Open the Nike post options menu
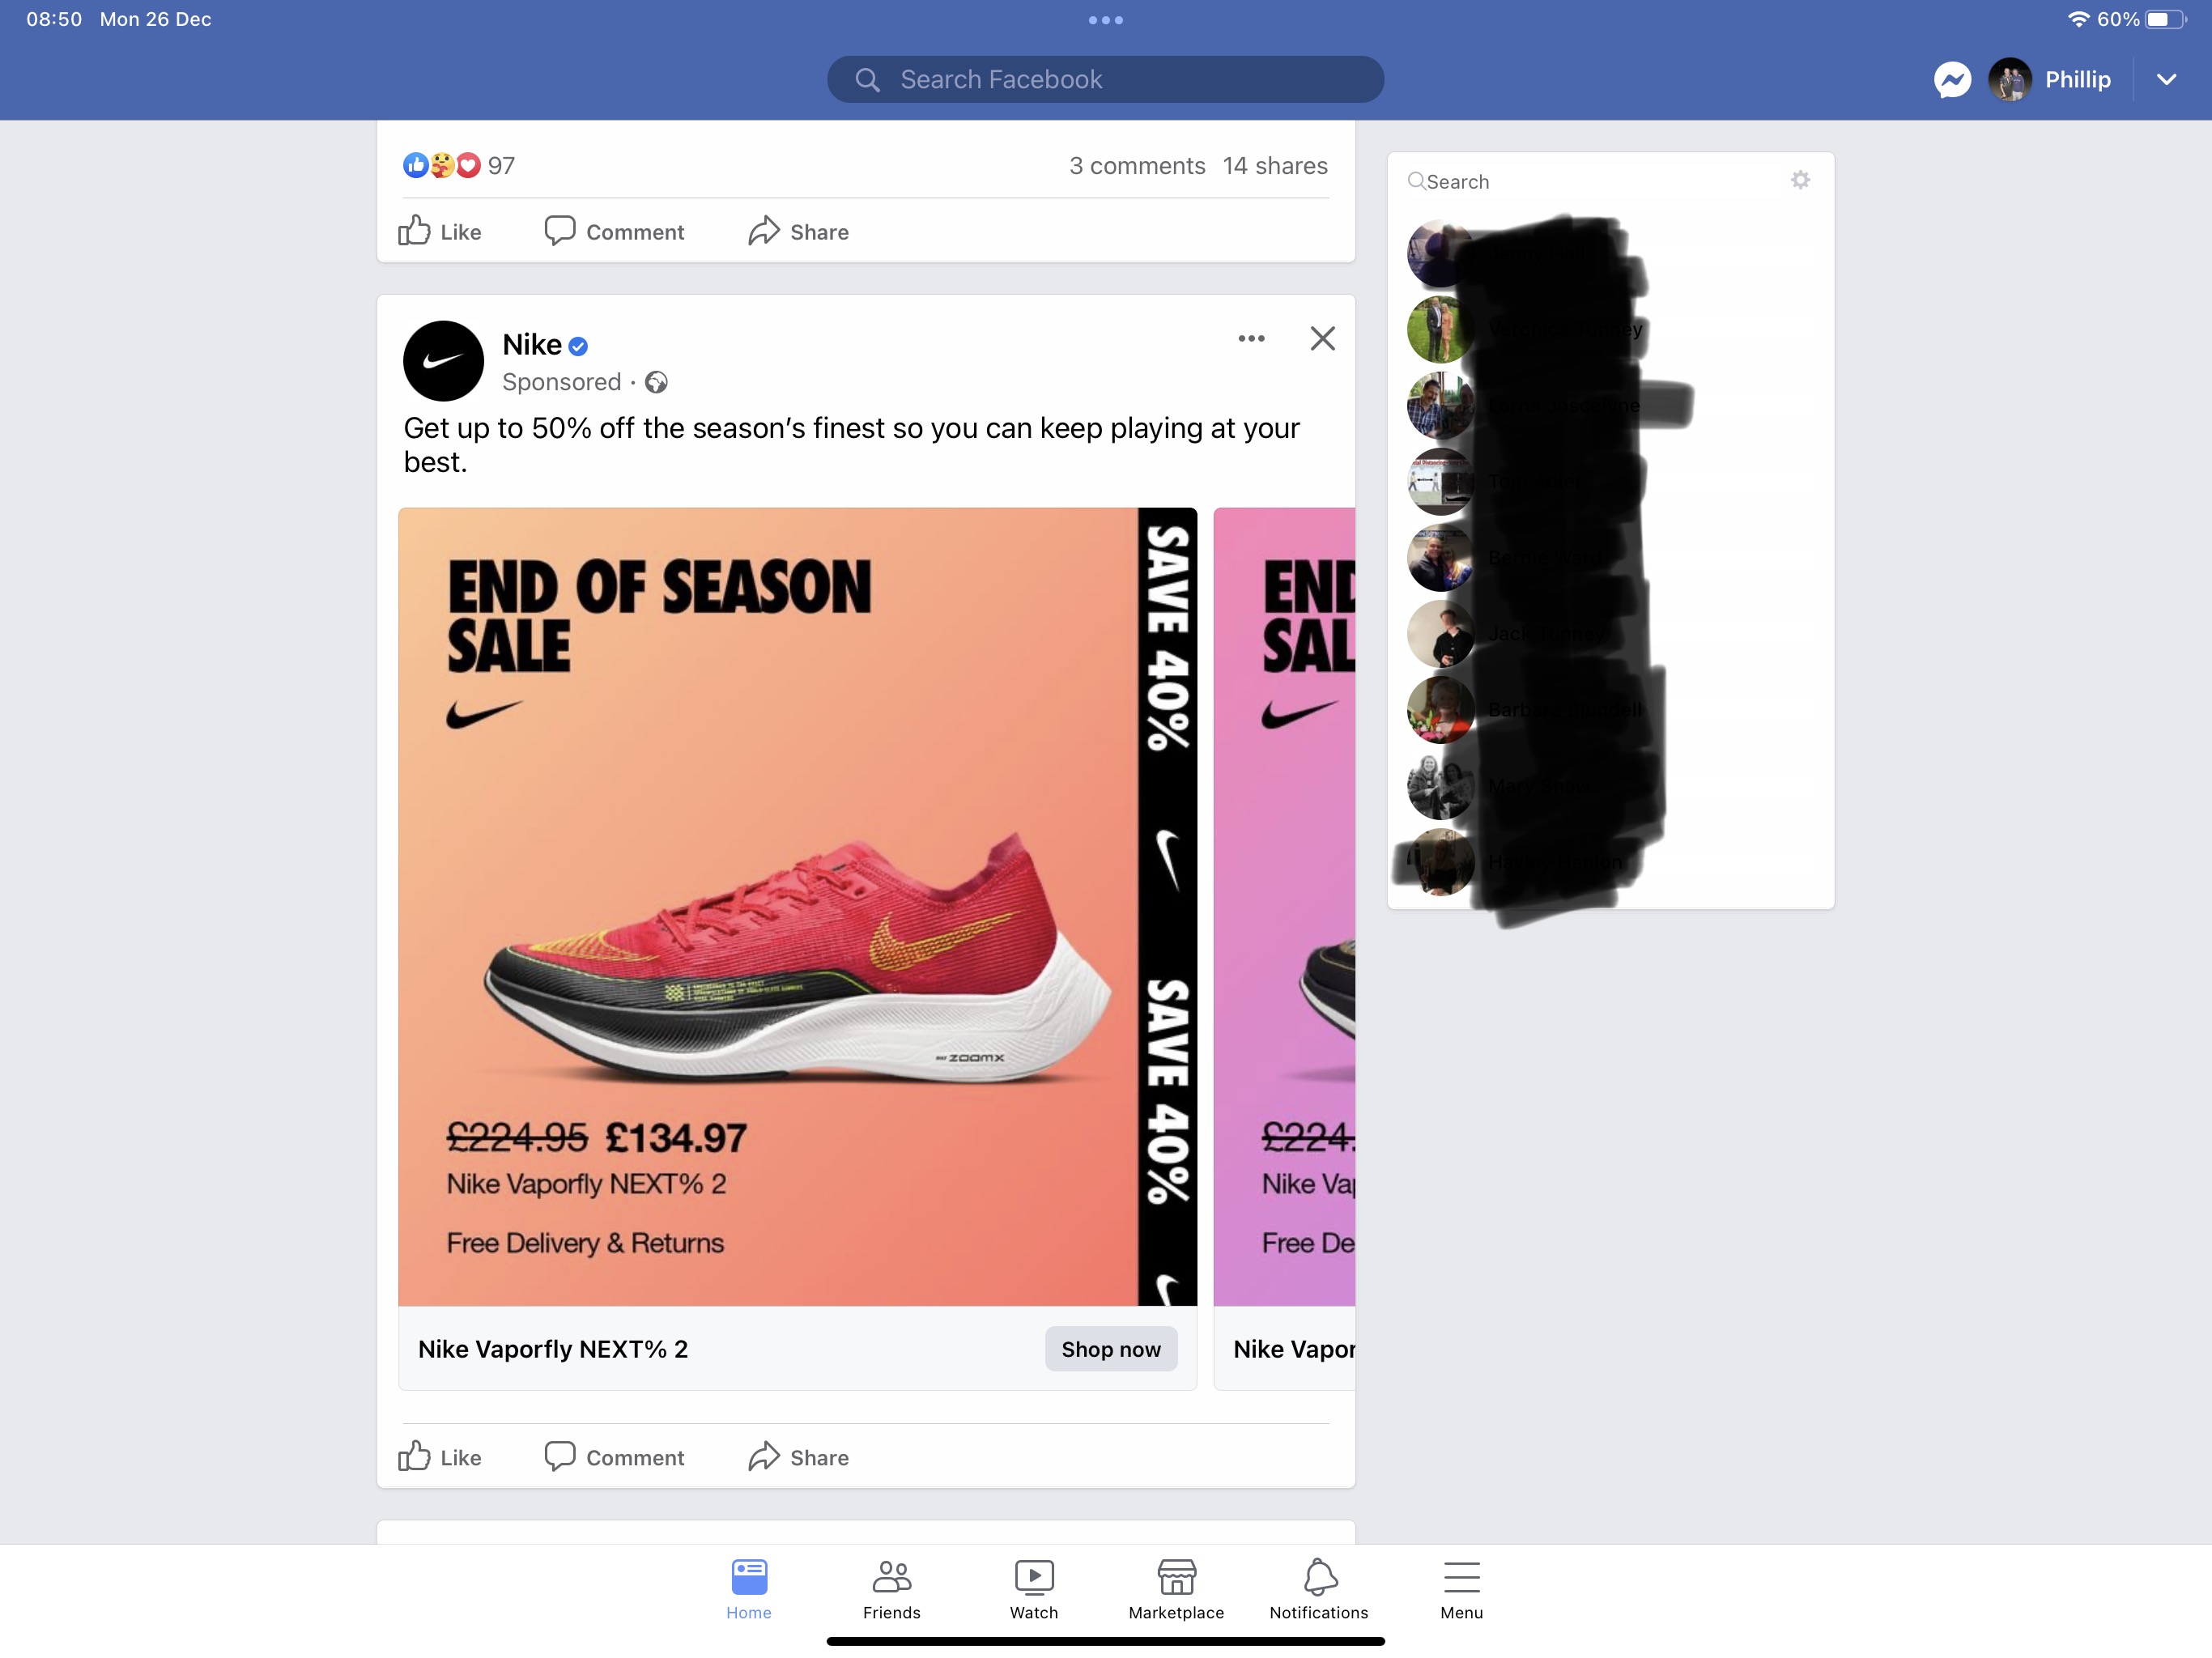This screenshot has height=1658, width=2212. [x=1251, y=339]
